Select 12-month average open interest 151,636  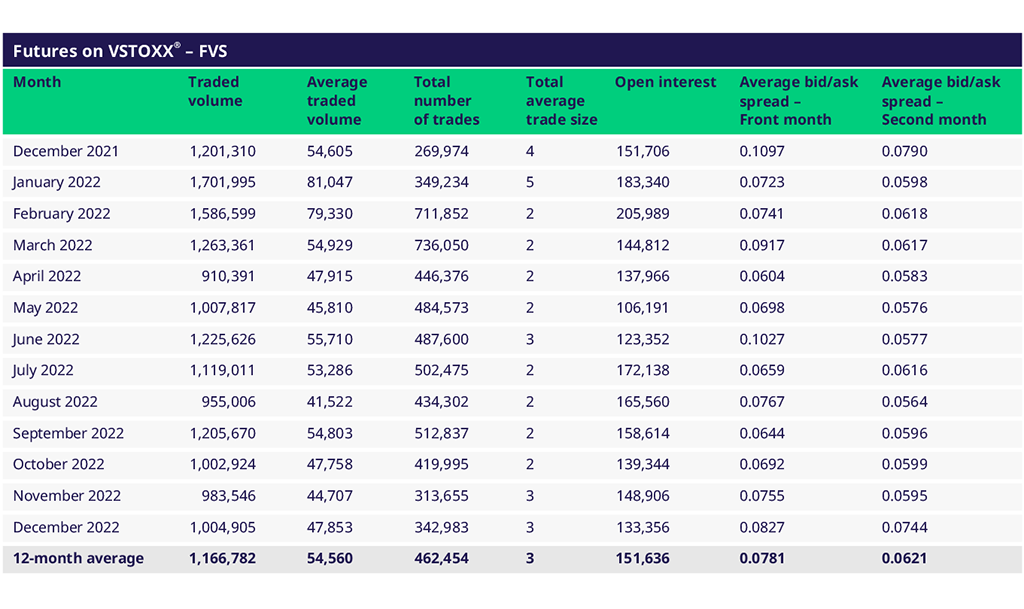(x=642, y=558)
